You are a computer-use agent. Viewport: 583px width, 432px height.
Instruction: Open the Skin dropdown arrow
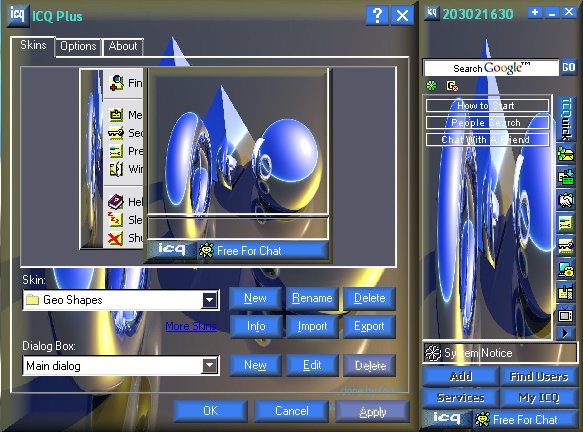pyautogui.click(x=210, y=300)
